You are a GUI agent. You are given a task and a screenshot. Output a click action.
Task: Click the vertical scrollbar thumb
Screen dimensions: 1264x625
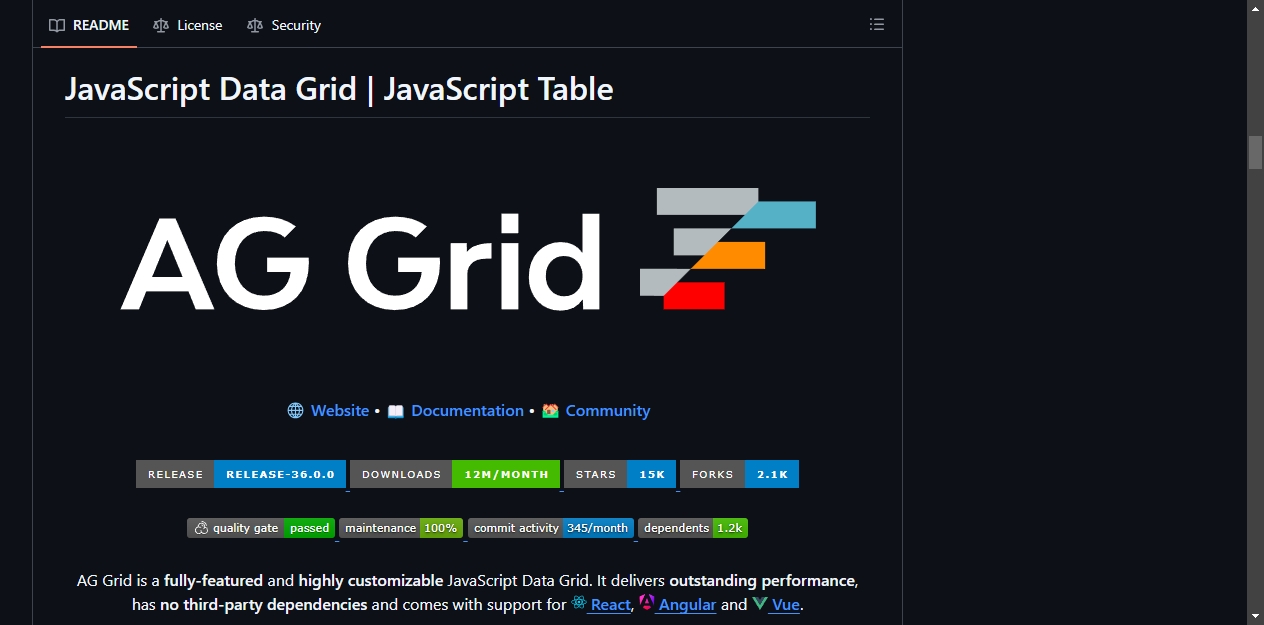[1255, 152]
